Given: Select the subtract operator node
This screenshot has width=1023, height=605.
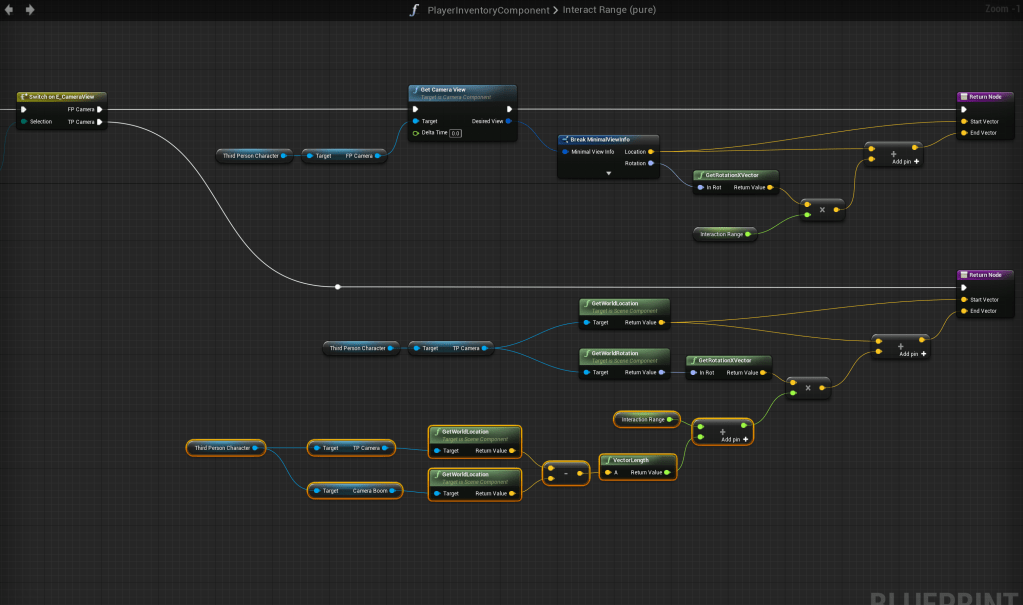Looking at the screenshot, I should (x=566, y=472).
